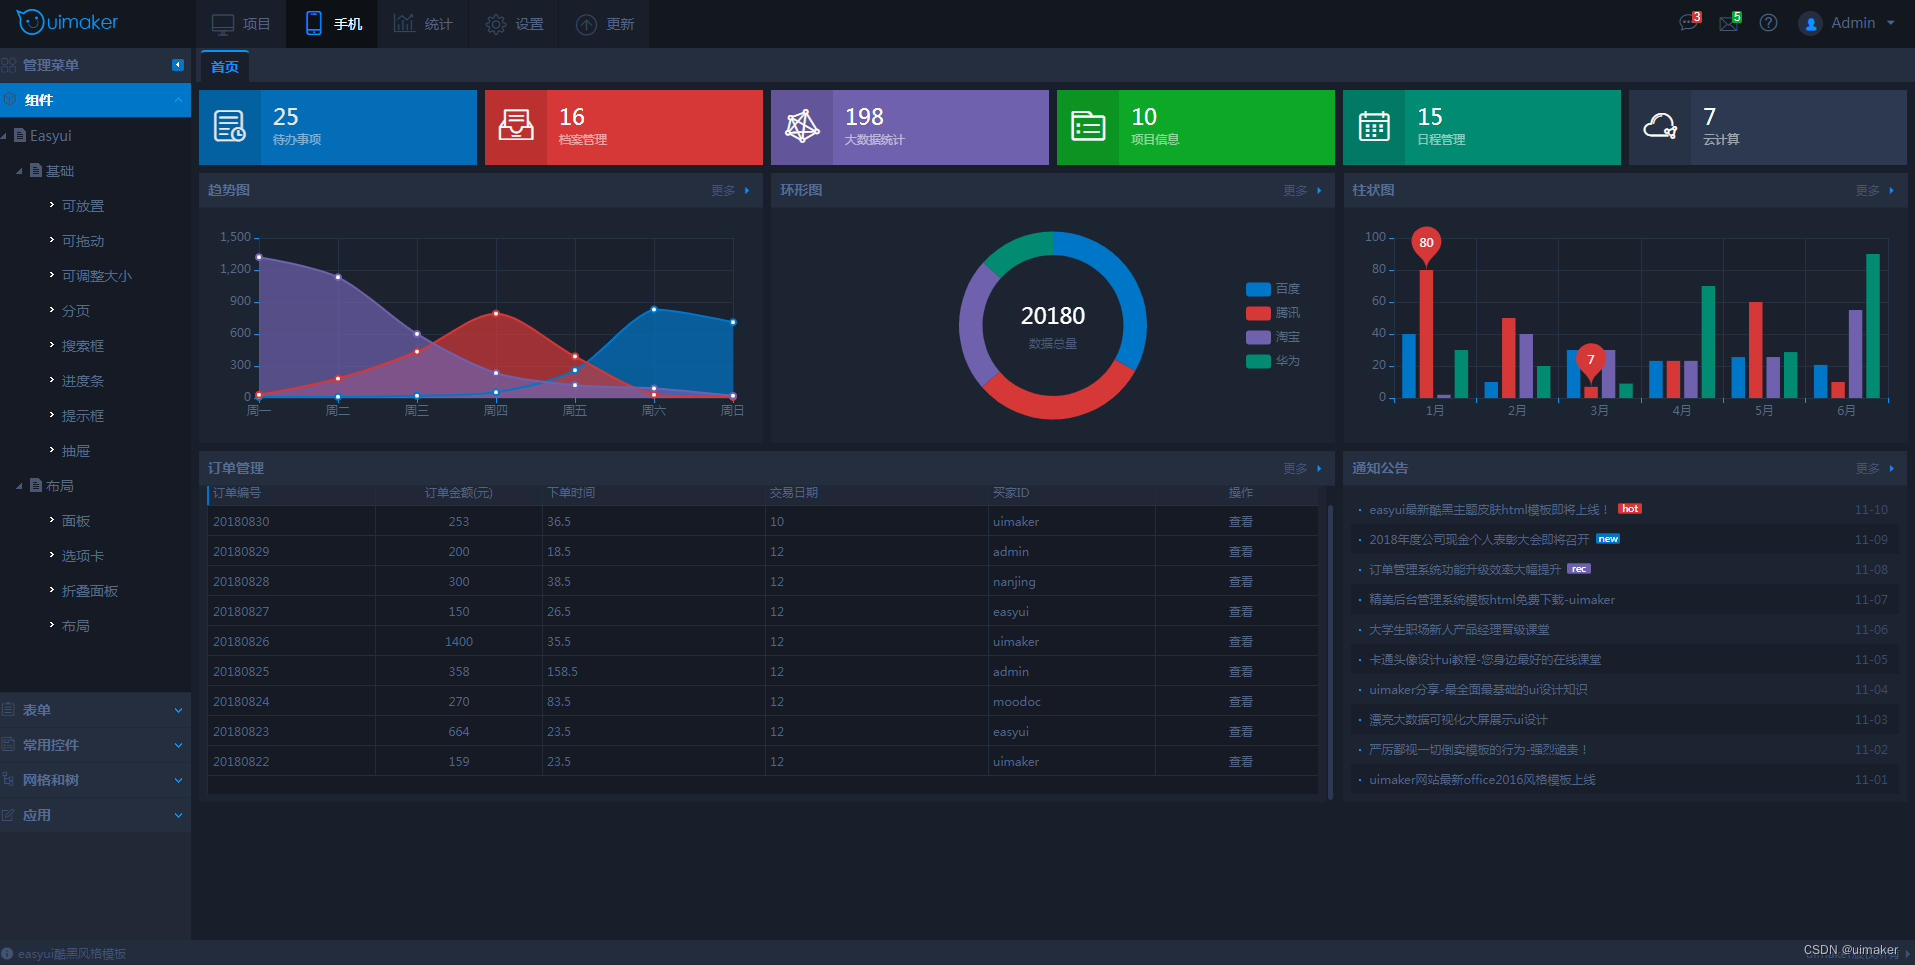Open the Admin user dropdown
Screen dimensions: 1915x965
click(1847, 23)
